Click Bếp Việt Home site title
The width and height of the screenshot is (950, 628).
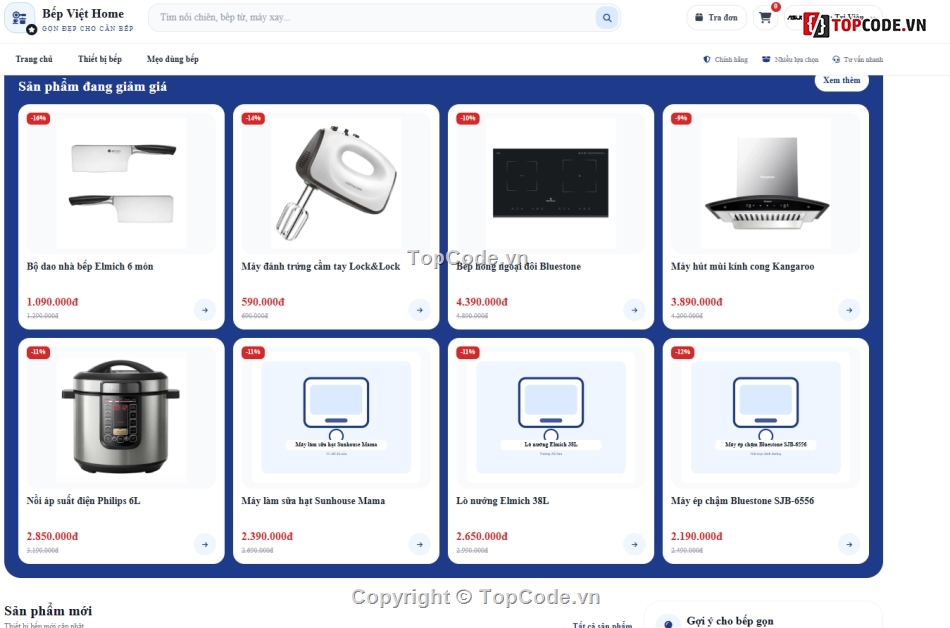(x=83, y=13)
